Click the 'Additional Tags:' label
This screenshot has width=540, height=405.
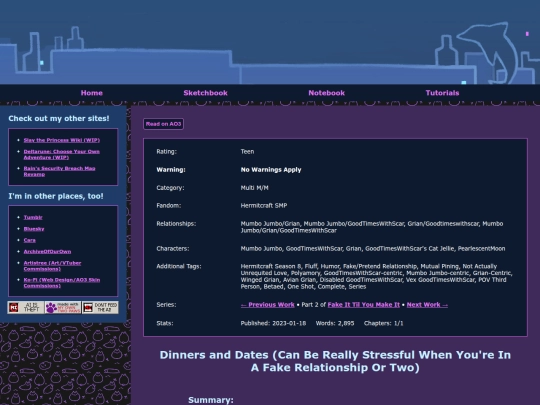pos(179,266)
